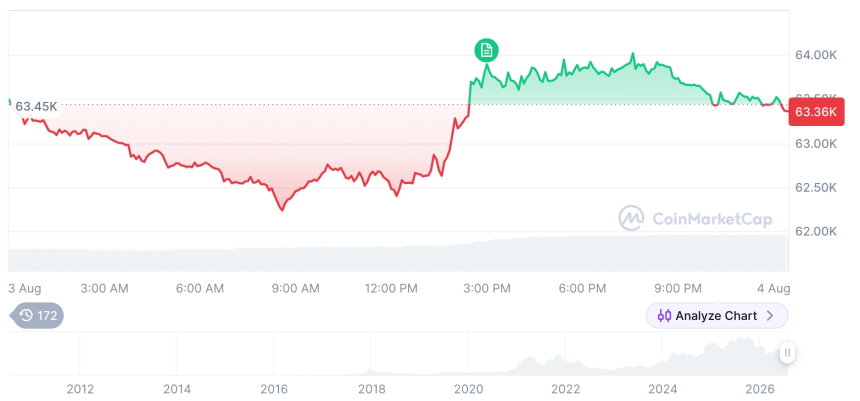
Task: Click the lowest red dip near 9:00 AM
Action: point(282,210)
